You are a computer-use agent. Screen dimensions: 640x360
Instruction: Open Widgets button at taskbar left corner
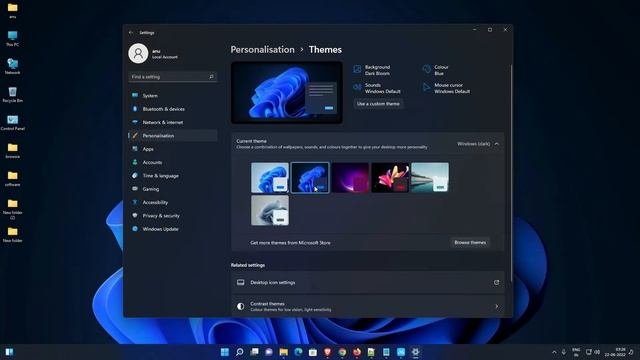tap(9, 352)
